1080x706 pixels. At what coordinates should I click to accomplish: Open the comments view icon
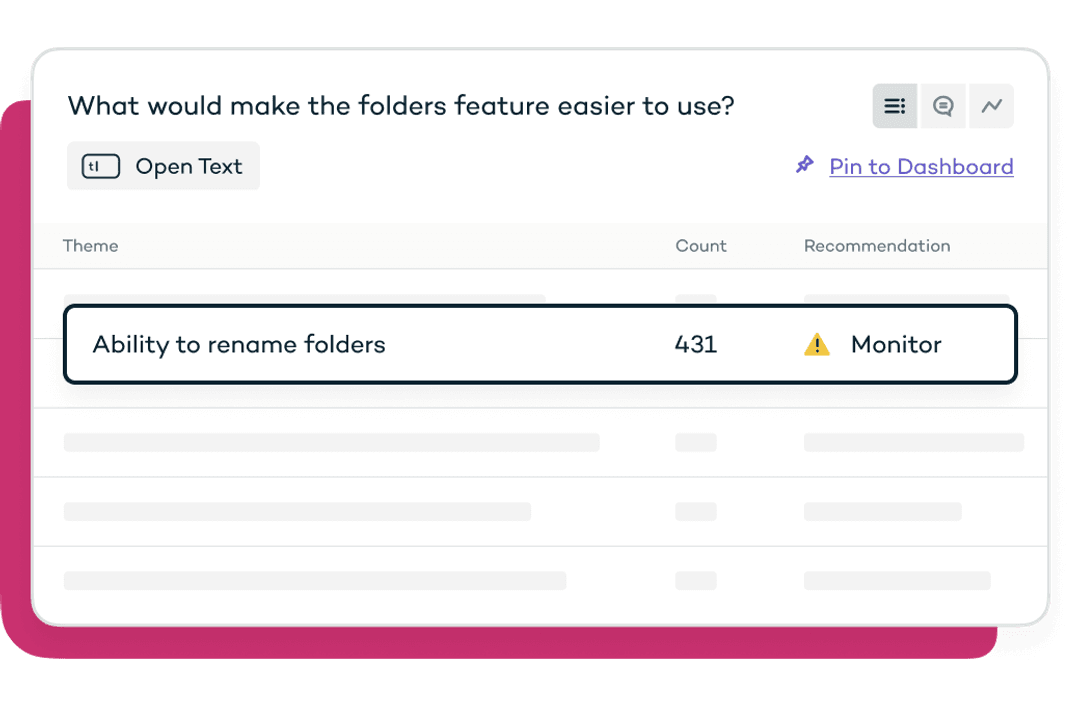[943, 106]
